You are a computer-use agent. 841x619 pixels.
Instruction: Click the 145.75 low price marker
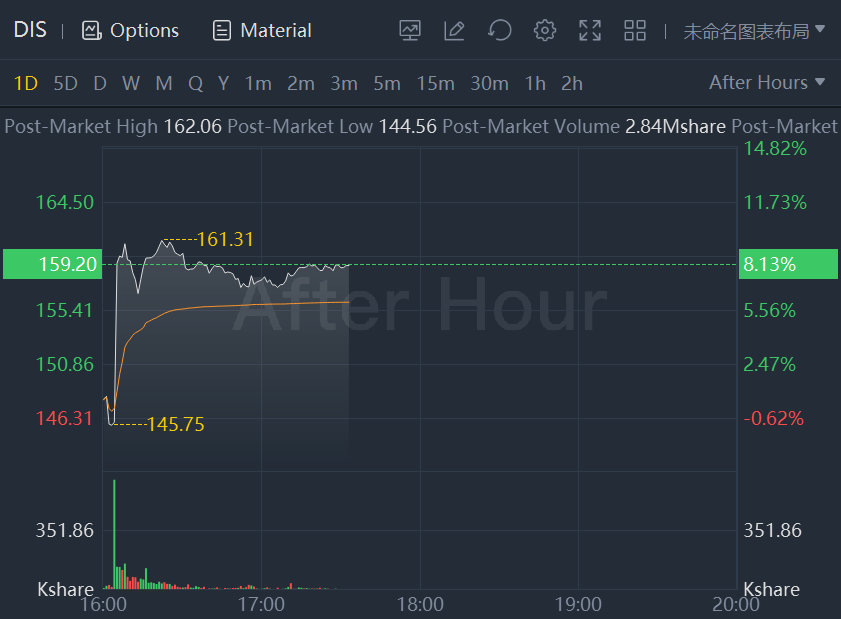coord(175,425)
